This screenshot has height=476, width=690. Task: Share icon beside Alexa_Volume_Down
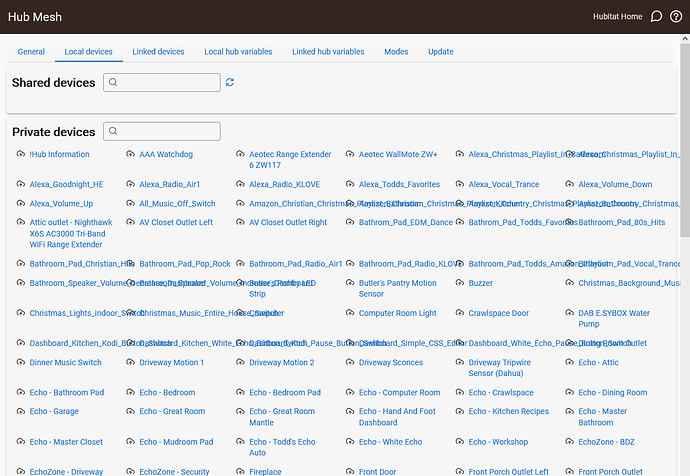(569, 184)
